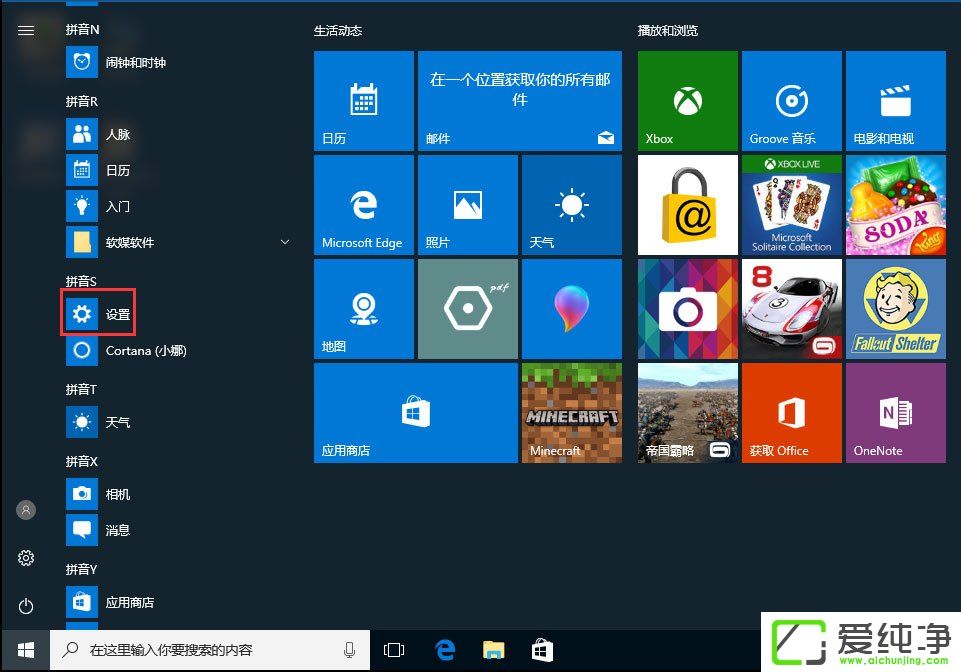This screenshot has width=961, height=672.
Task: Launch Minecraft from the Start tiles
Action: (571, 412)
